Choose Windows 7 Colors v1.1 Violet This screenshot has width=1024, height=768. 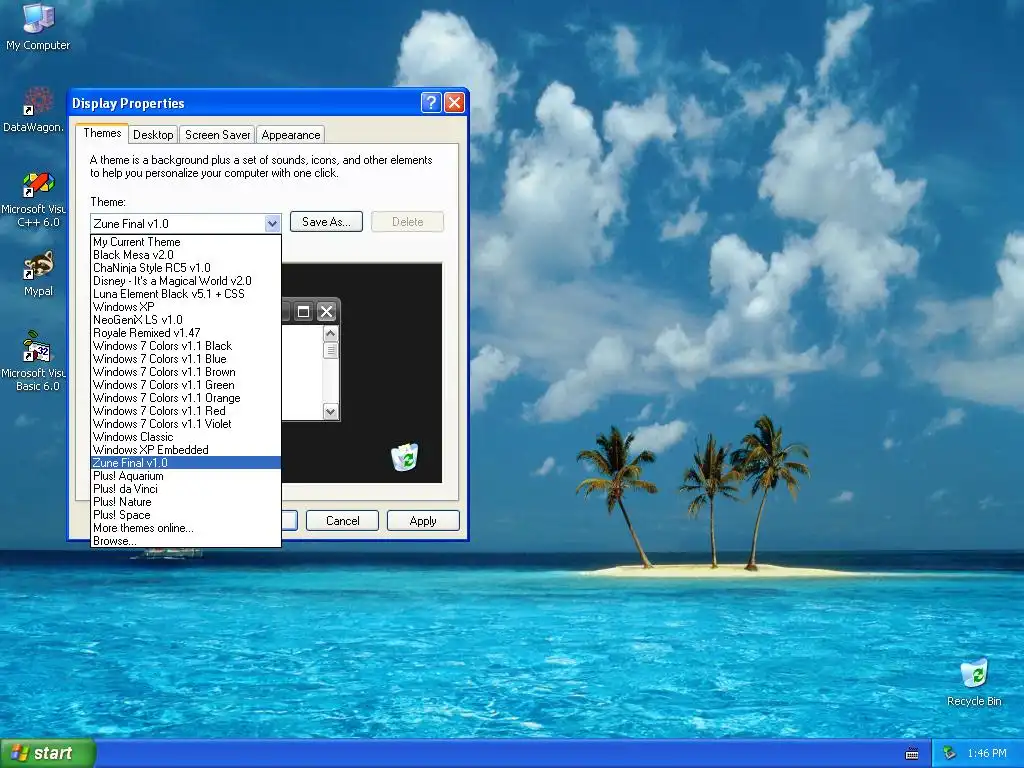tap(186, 424)
